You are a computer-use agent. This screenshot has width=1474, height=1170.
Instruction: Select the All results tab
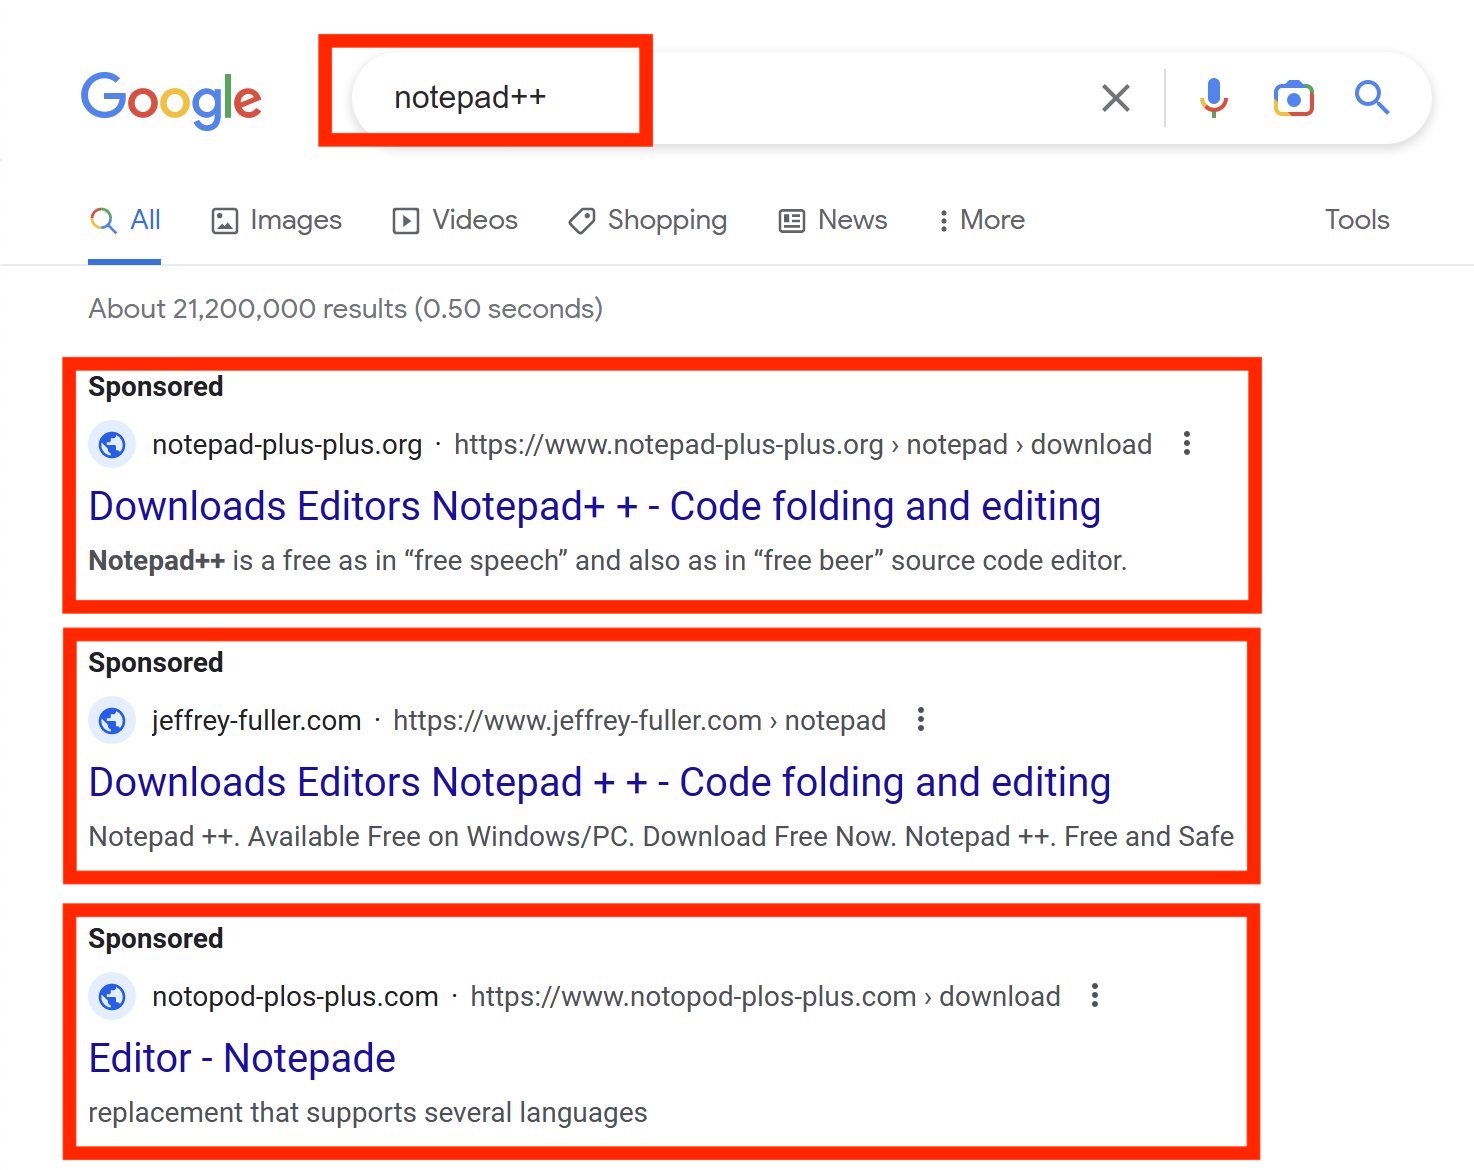[125, 220]
